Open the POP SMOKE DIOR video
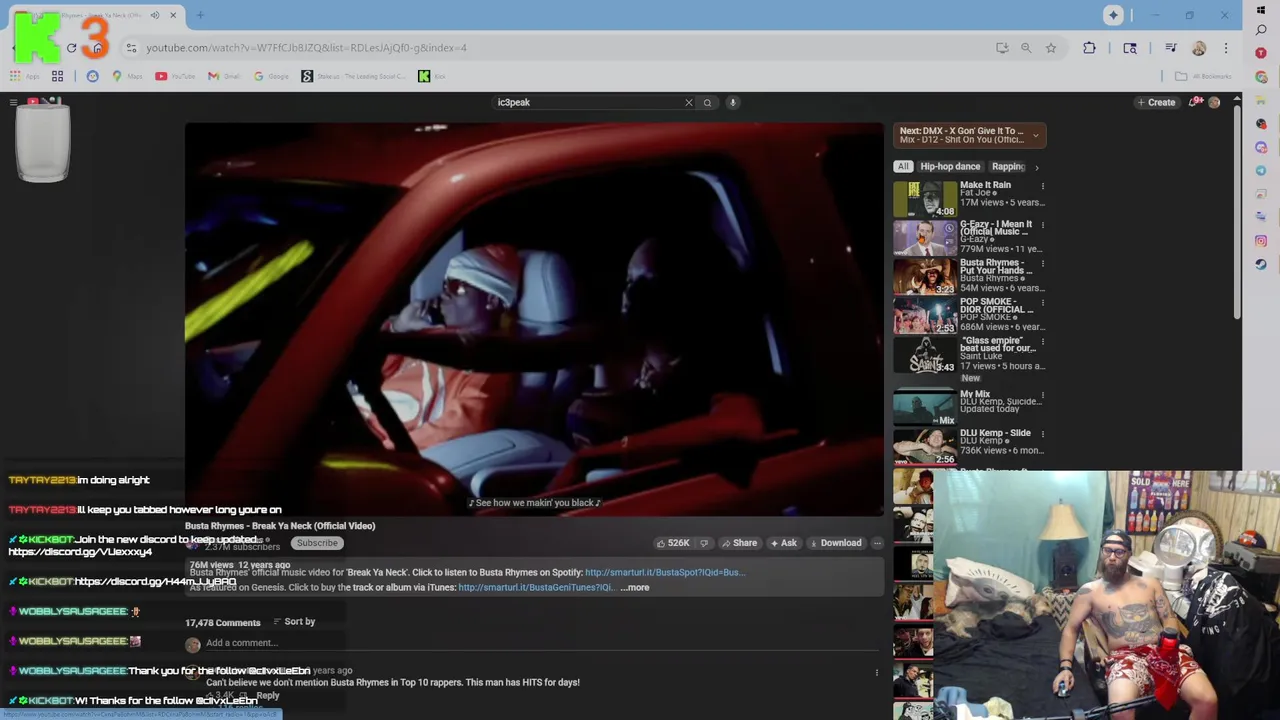The image size is (1280, 720). [x=925, y=316]
